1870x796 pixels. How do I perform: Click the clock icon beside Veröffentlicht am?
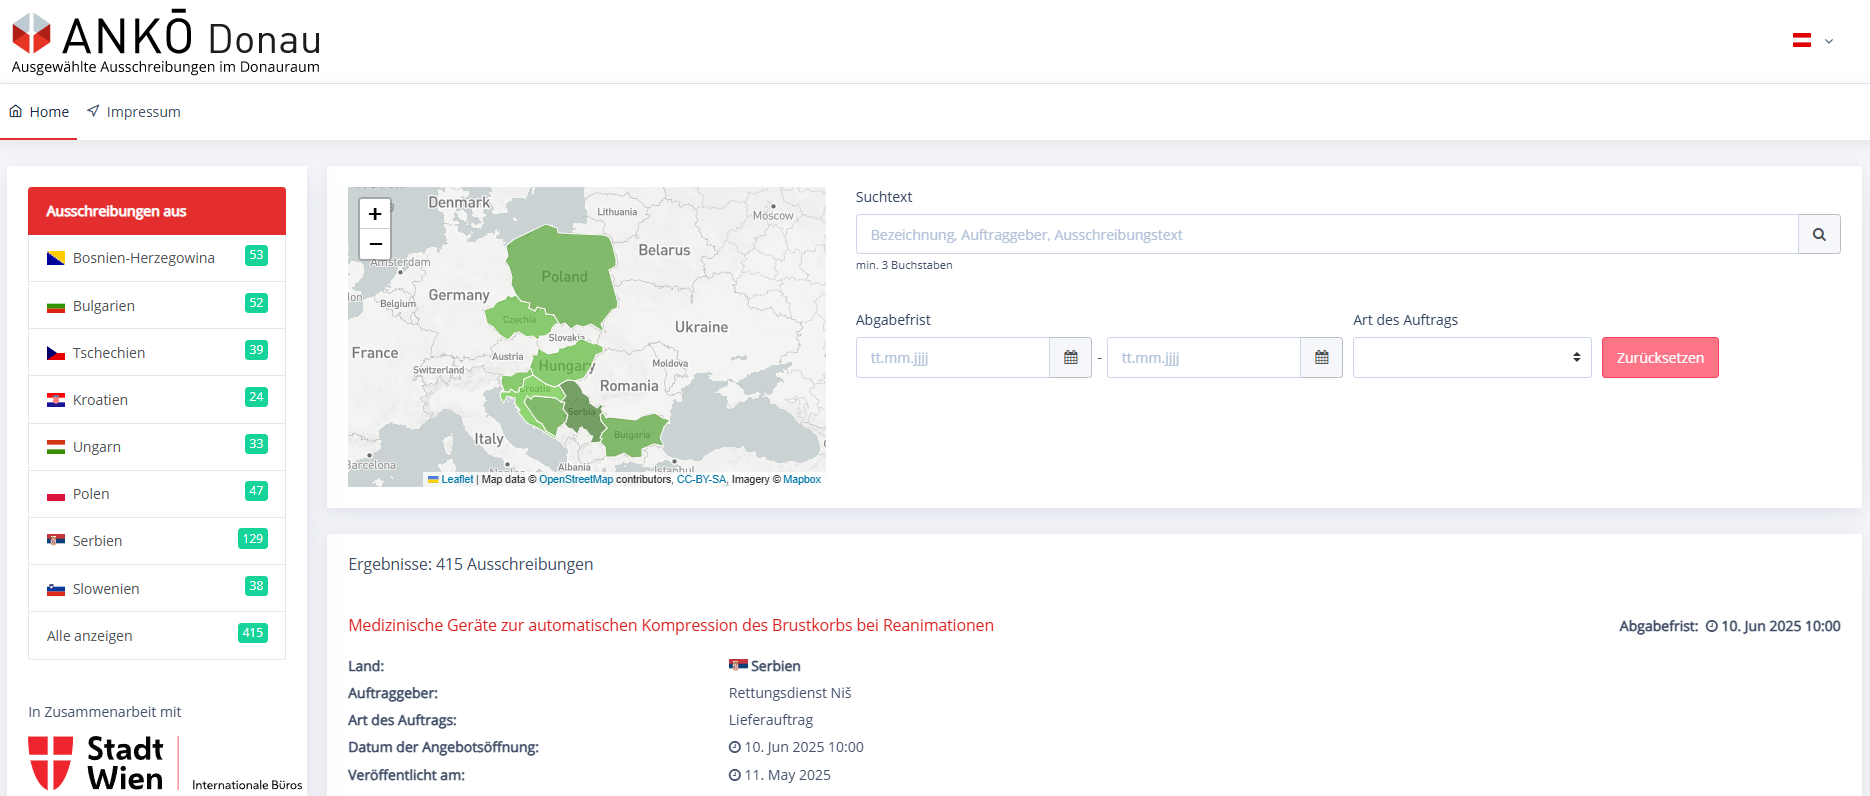coord(735,775)
